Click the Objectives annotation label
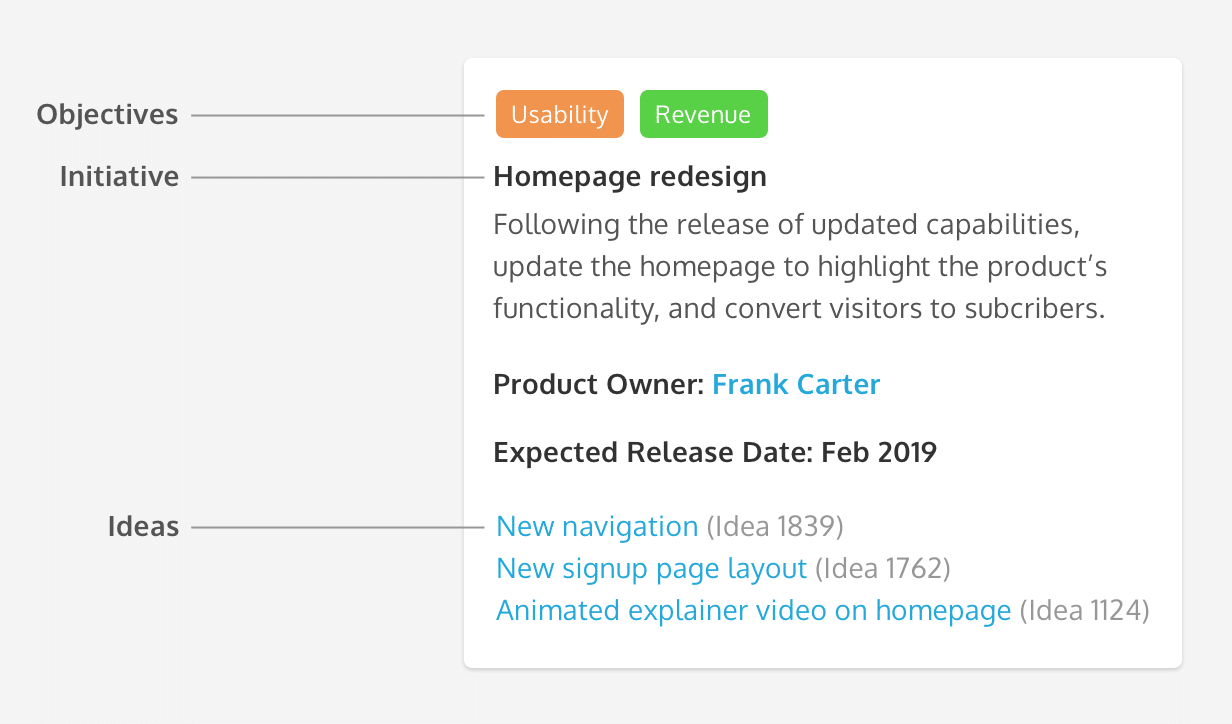Image resolution: width=1232 pixels, height=724 pixels. point(107,115)
